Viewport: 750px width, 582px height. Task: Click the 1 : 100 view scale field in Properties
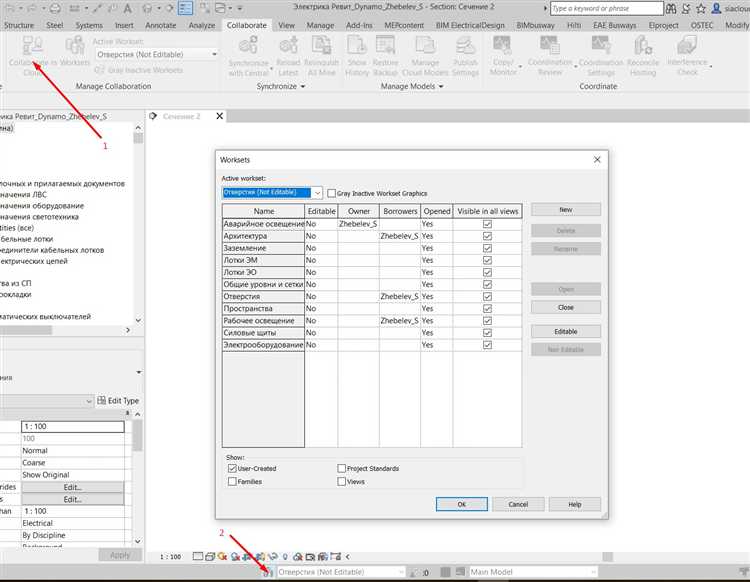pos(73,426)
